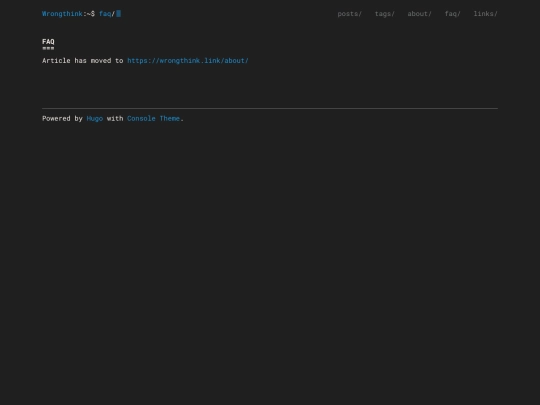
Task: Navigate to about/ page
Action: point(419,14)
